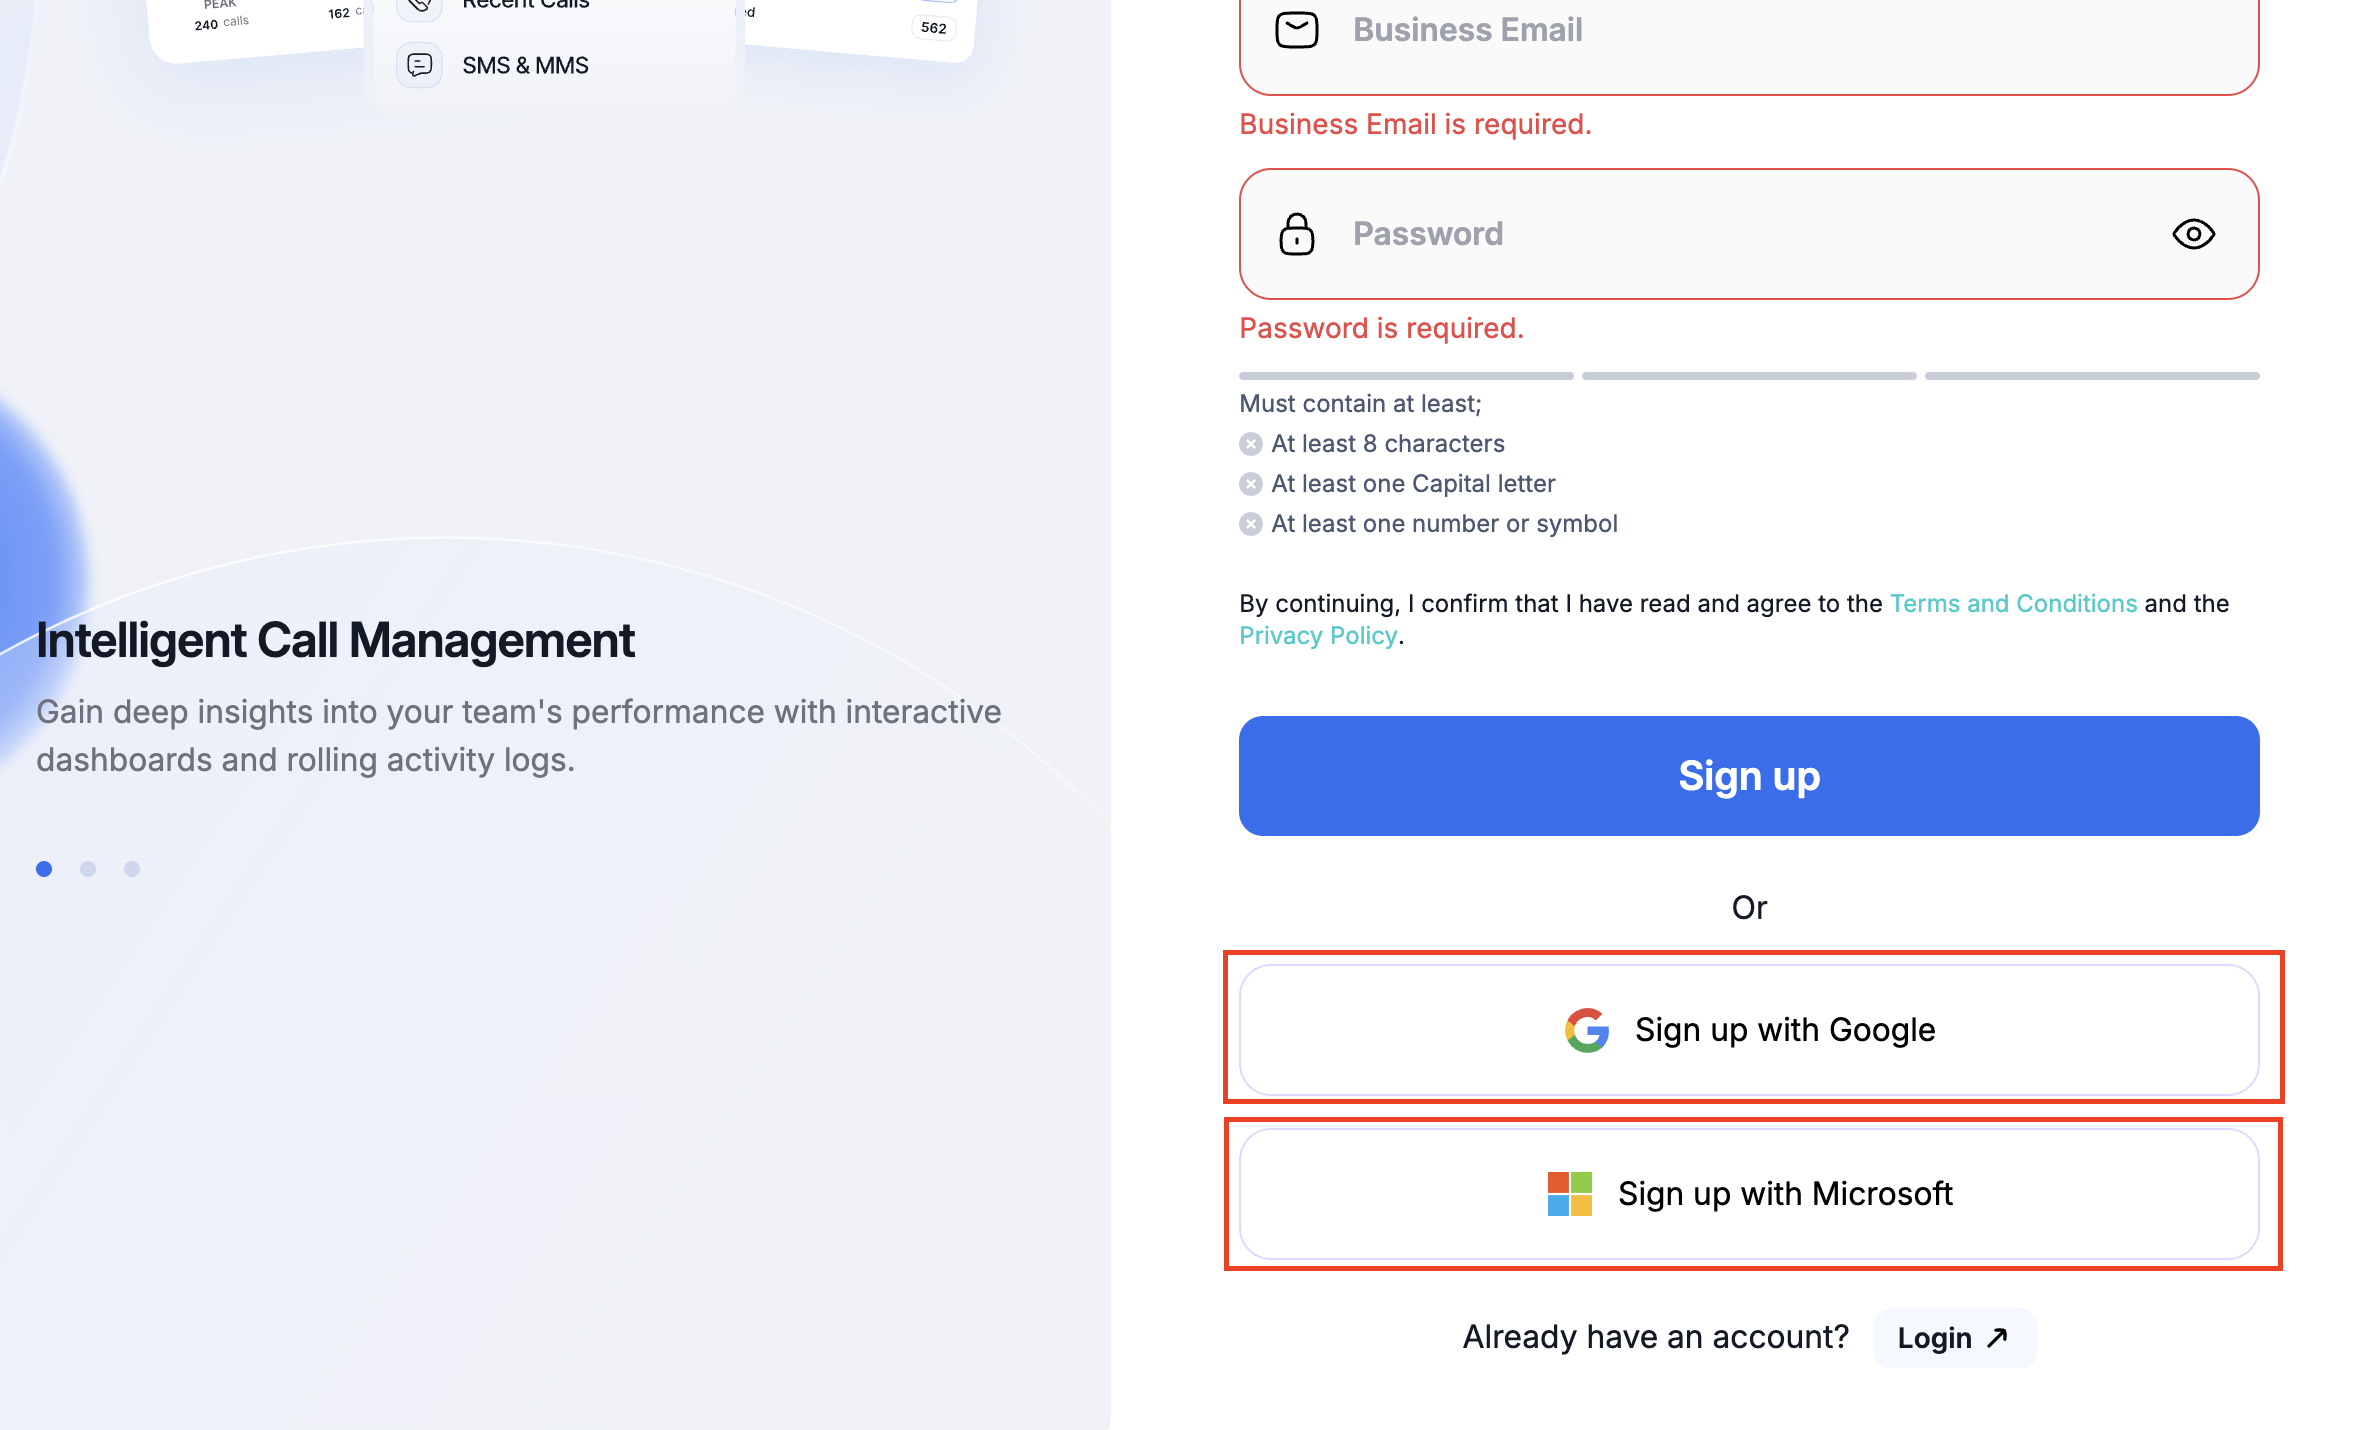Viewport: 2366px width, 1430px height.
Task: Select the third carousel dot indicator
Action: coord(132,869)
